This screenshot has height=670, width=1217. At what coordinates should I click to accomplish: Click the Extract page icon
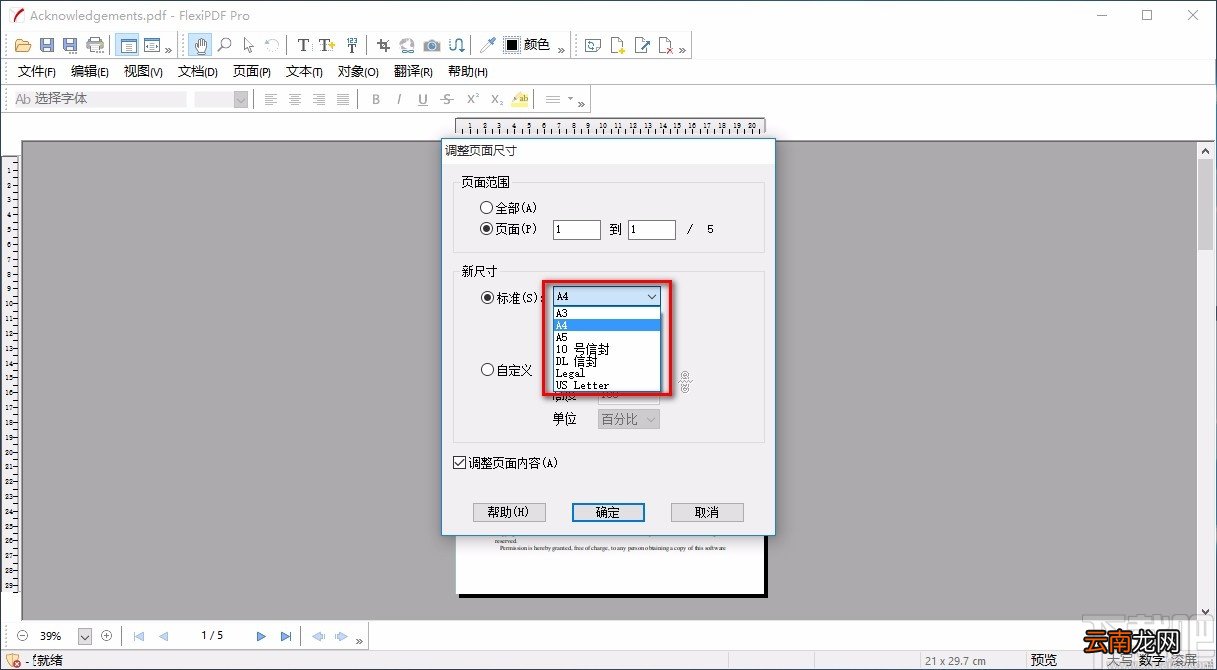click(x=642, y=45)
